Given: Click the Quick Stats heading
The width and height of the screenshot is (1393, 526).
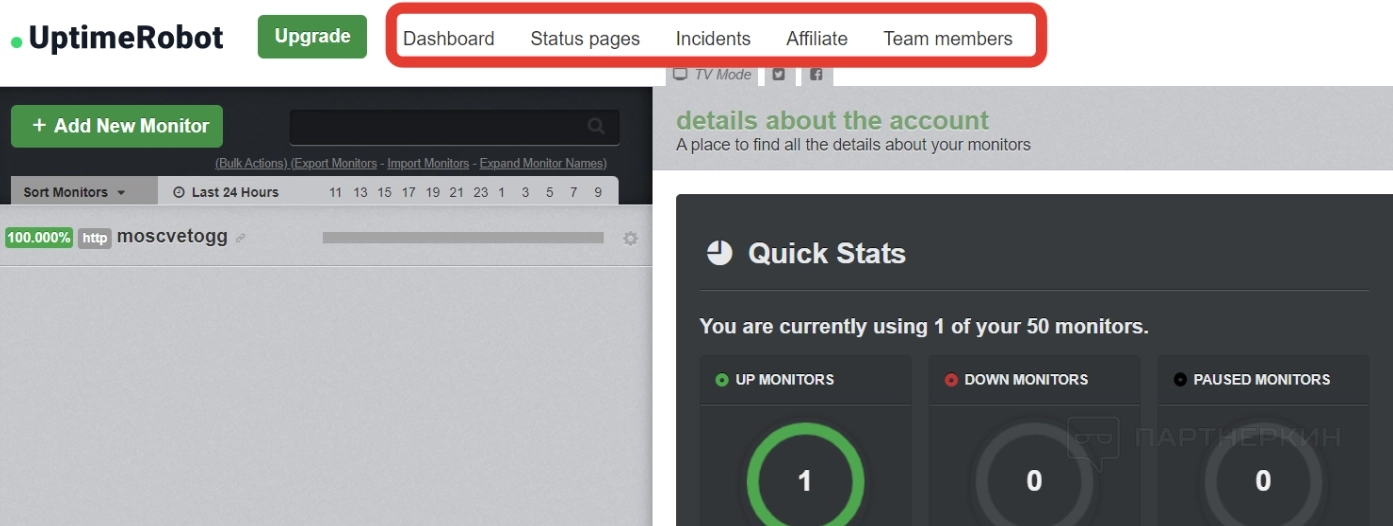Looking at the screenshot, I should [x=827, y=253].
